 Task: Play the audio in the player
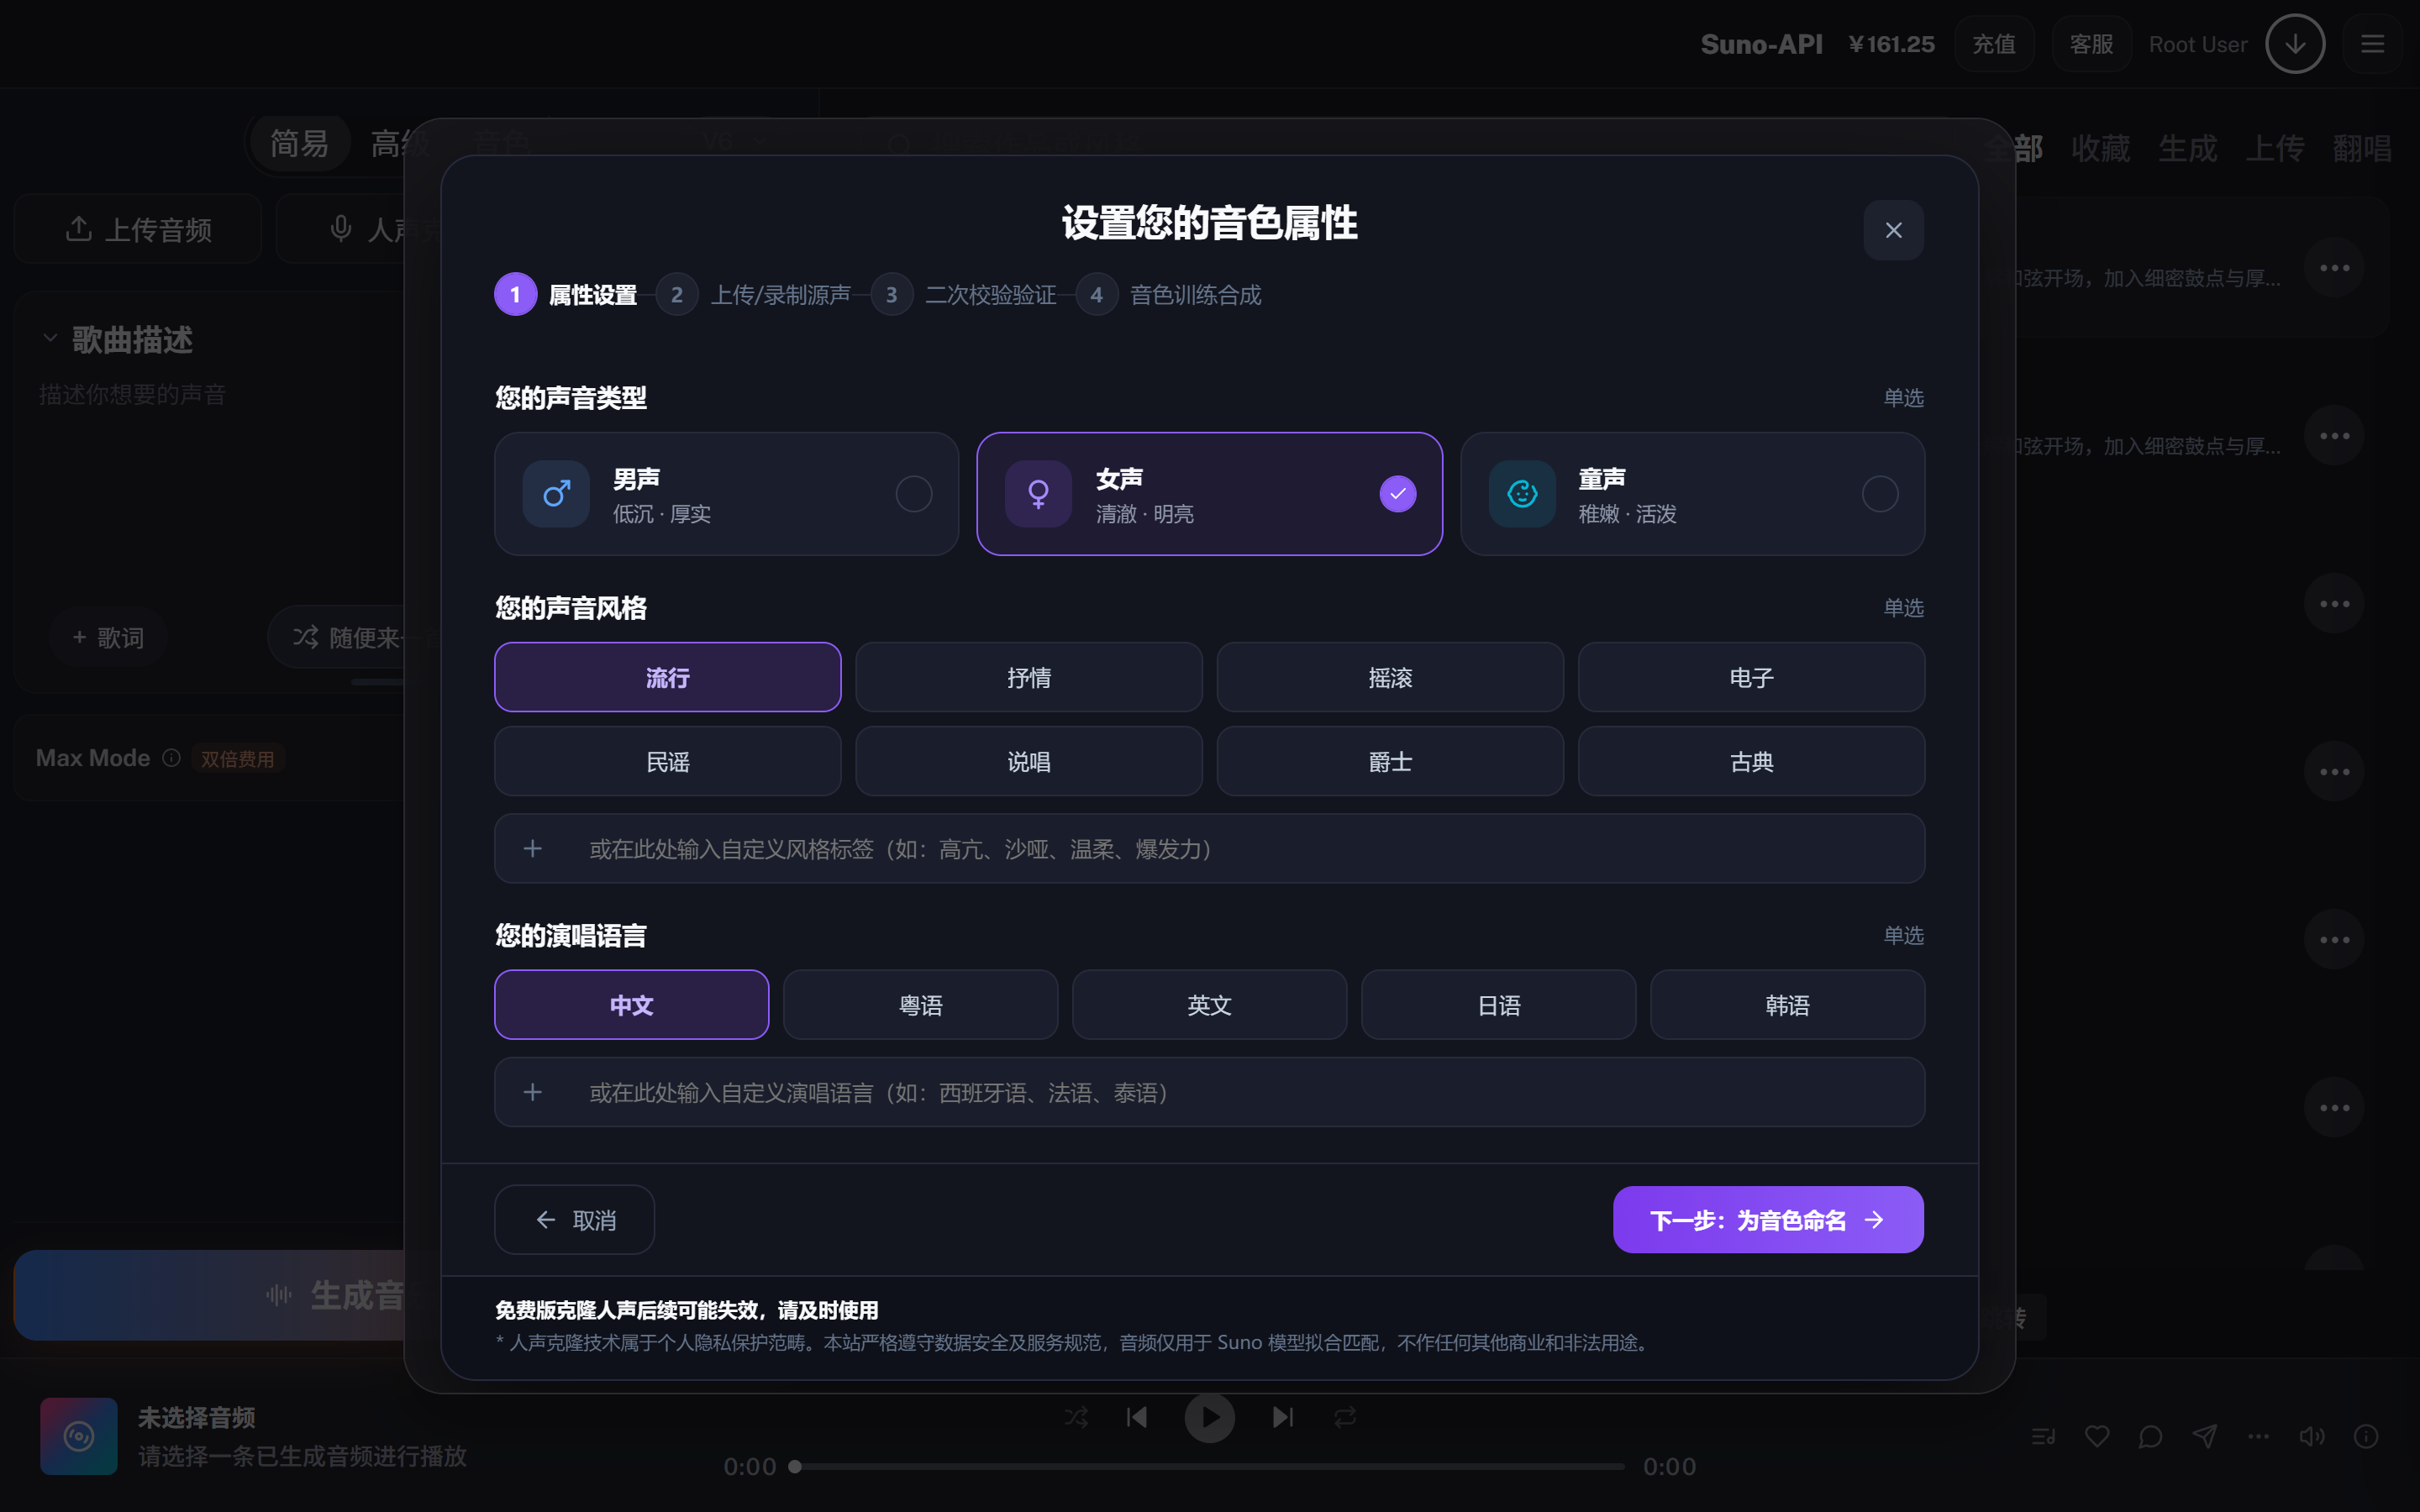(1209, 1417)
